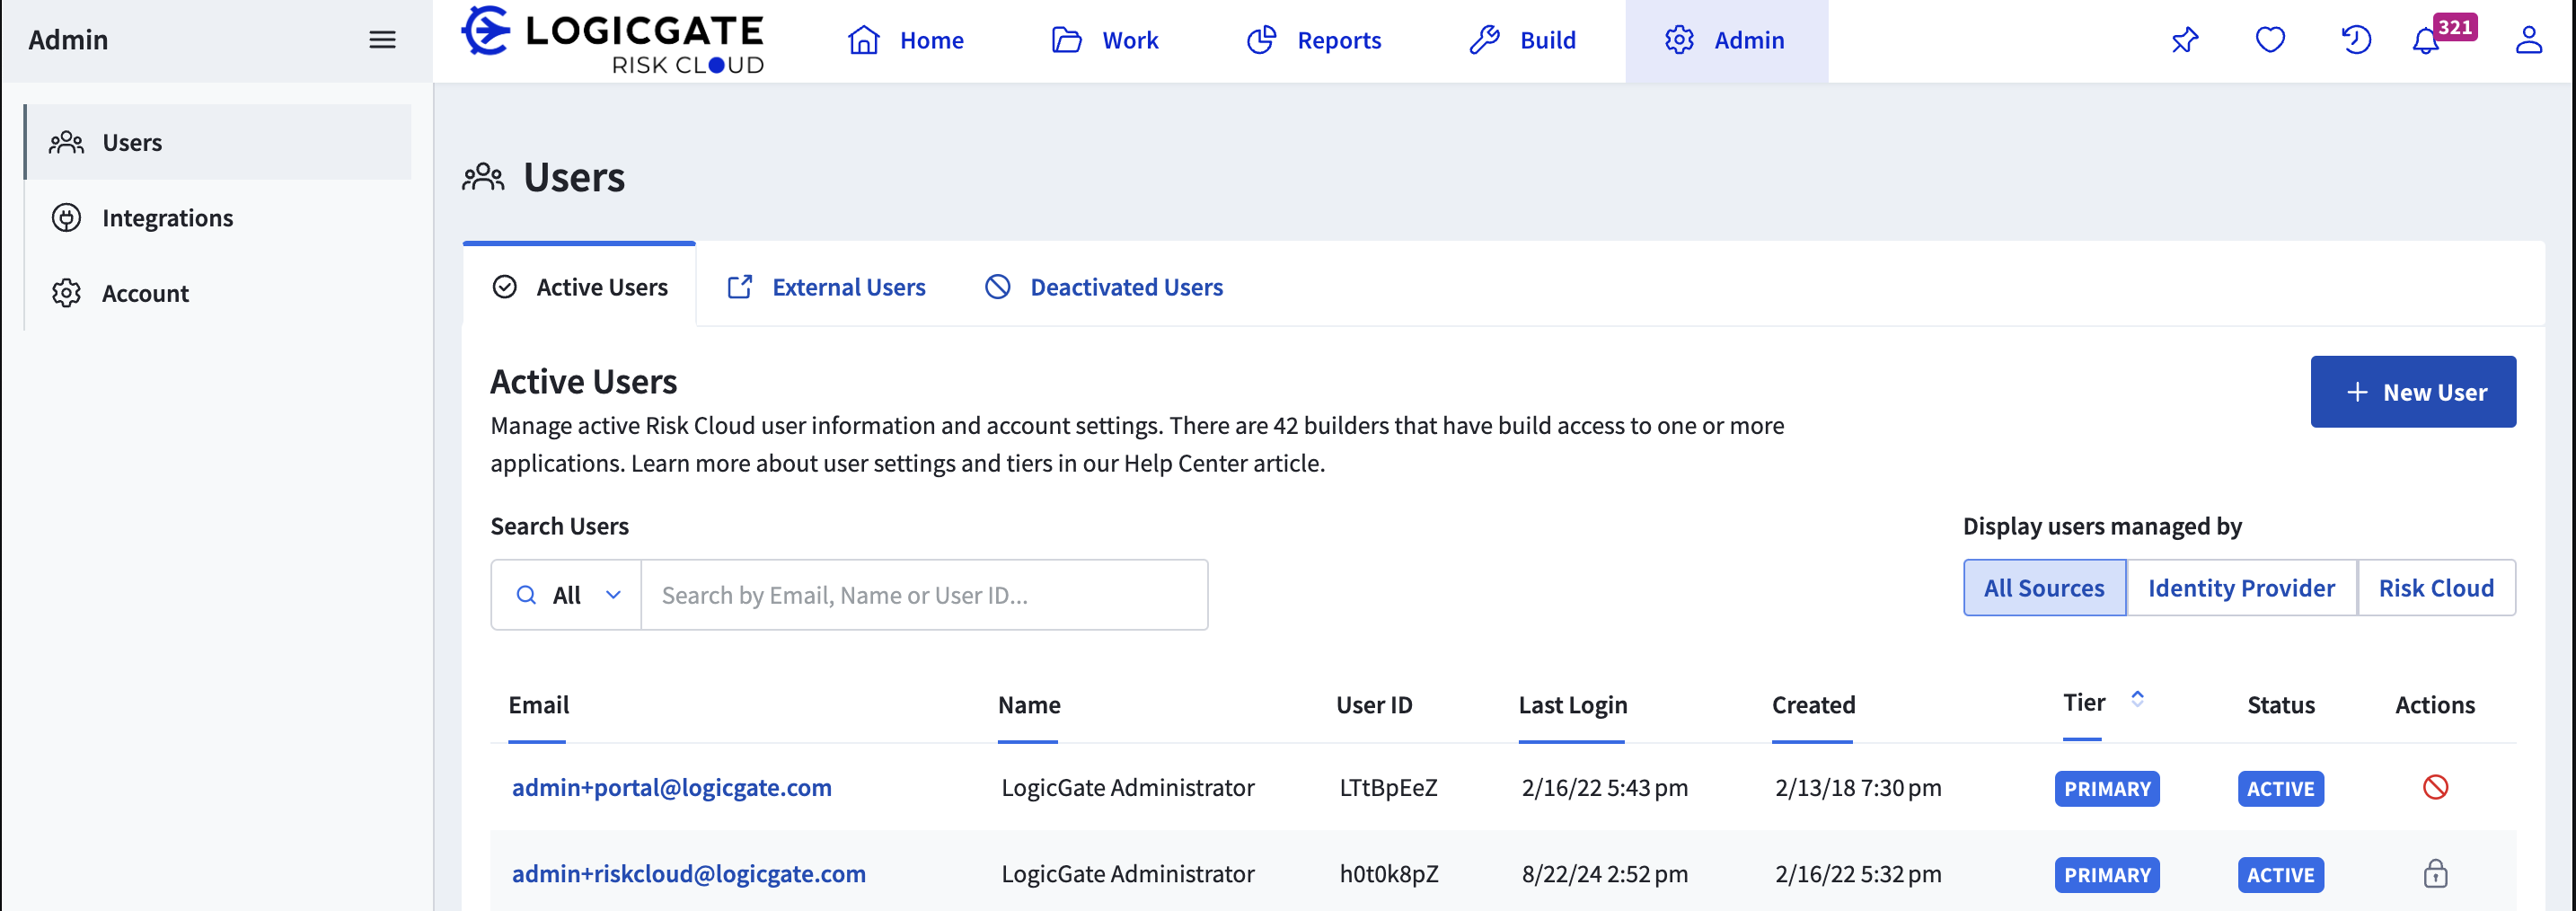The width and height of the screenshot is (2576, 911).
Task: Open recent history clock icon
Action: tap(2356, 40)
